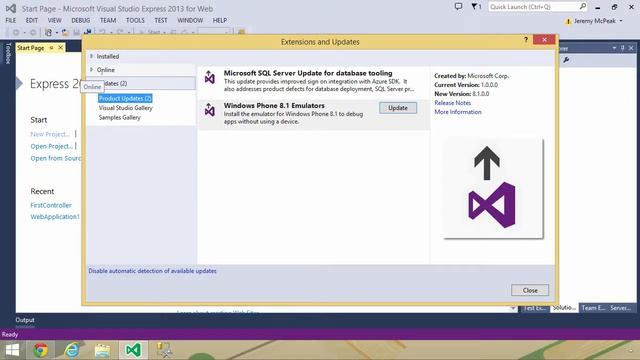
Task: Click the last pinned taskbar application icon
Action: click(x=164, y=350)
